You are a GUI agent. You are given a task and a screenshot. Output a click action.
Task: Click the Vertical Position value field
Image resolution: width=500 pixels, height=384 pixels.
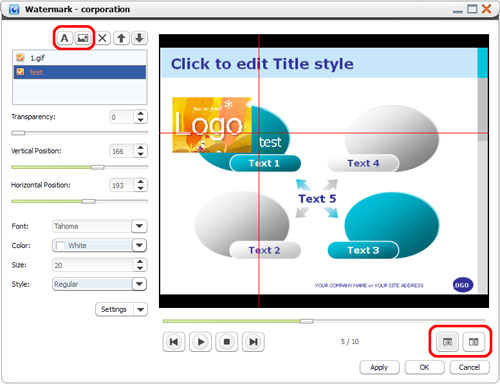[122, 151]
